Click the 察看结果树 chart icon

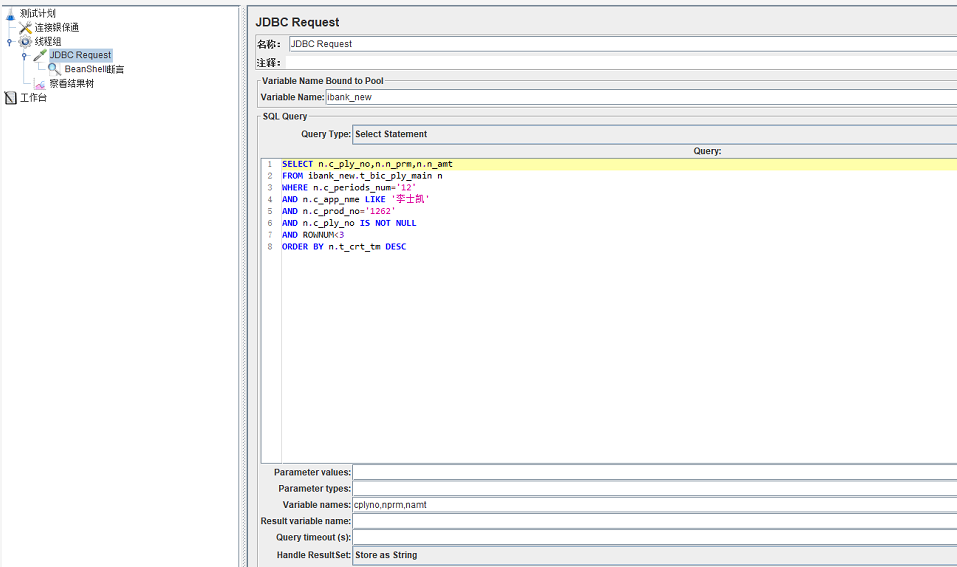point(40,84)
